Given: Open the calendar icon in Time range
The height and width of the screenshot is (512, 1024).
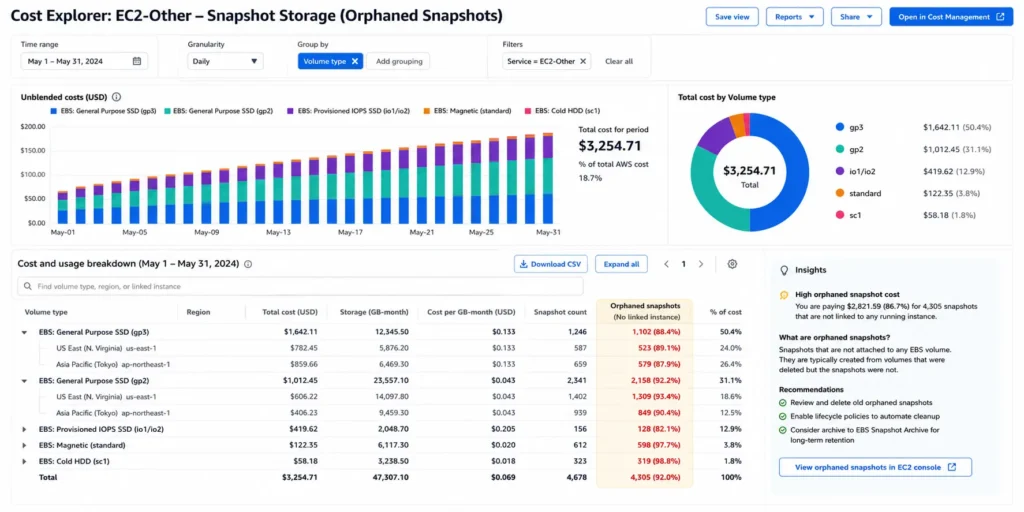Looking at the screenshot, I should (136, 61).
